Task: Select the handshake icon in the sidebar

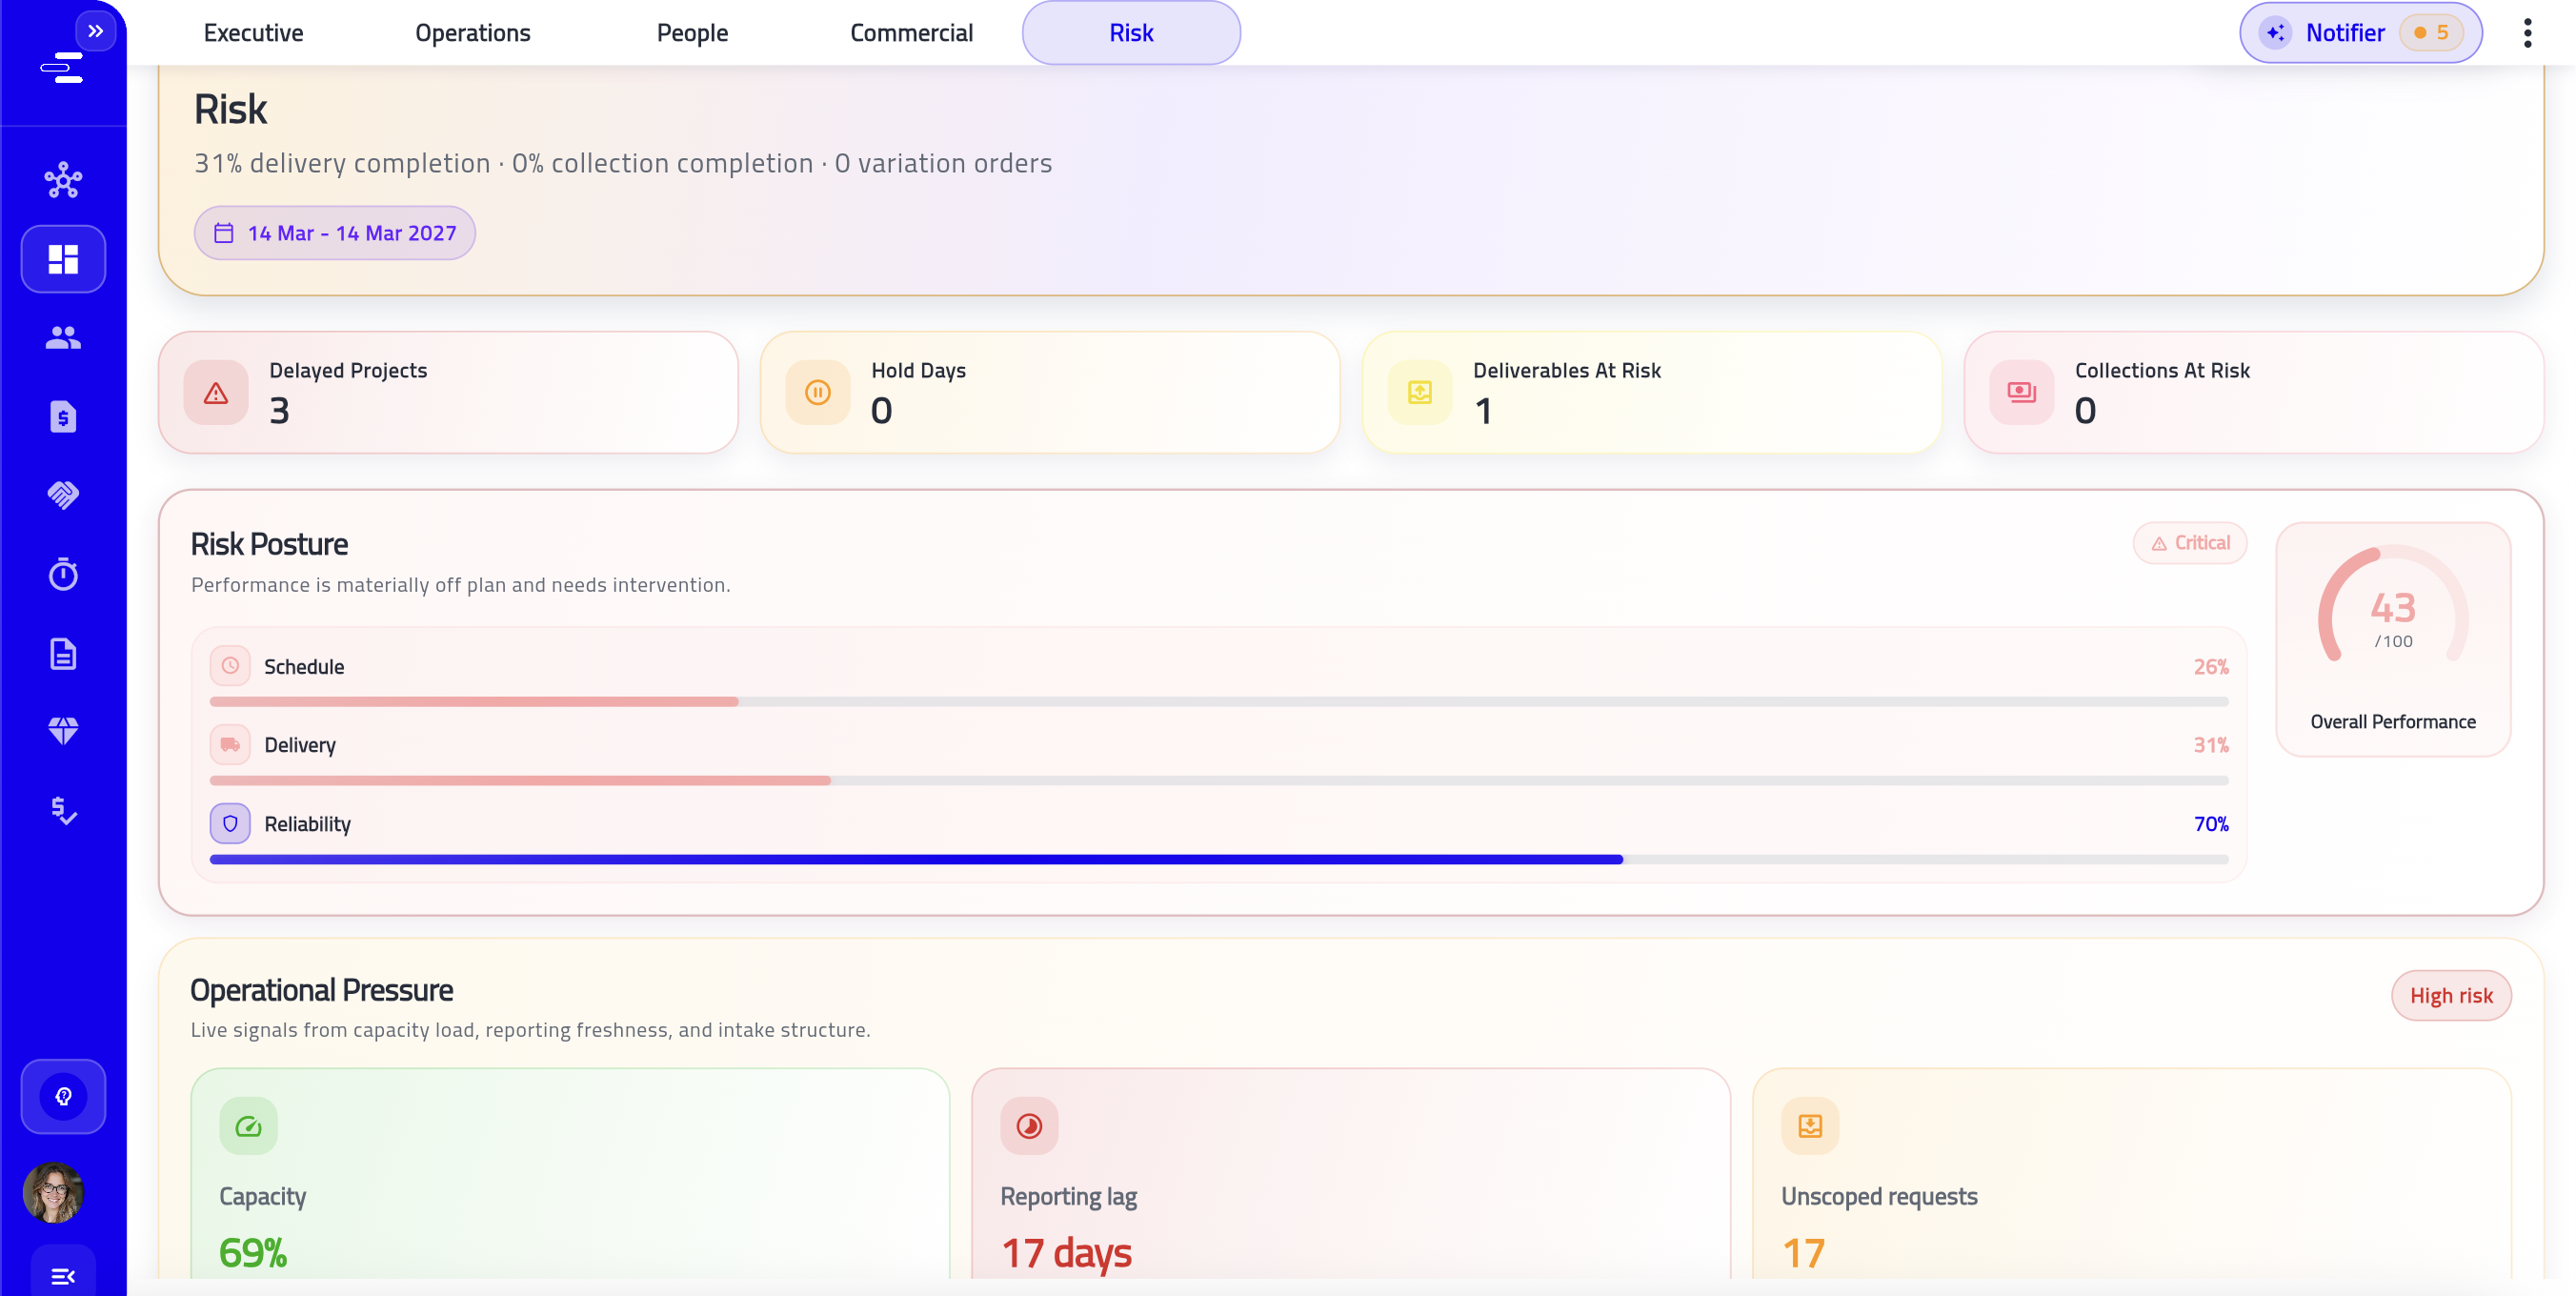Action: click(63, 495)
